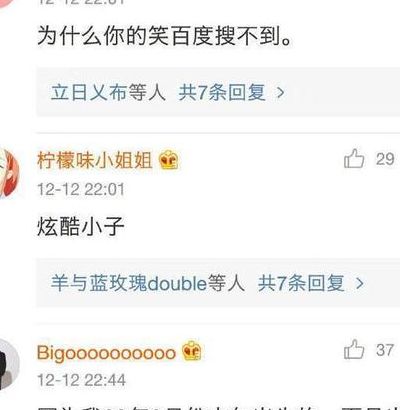Select comment 为什么你的笑百度搜不到。

click(x=165, y=35)
